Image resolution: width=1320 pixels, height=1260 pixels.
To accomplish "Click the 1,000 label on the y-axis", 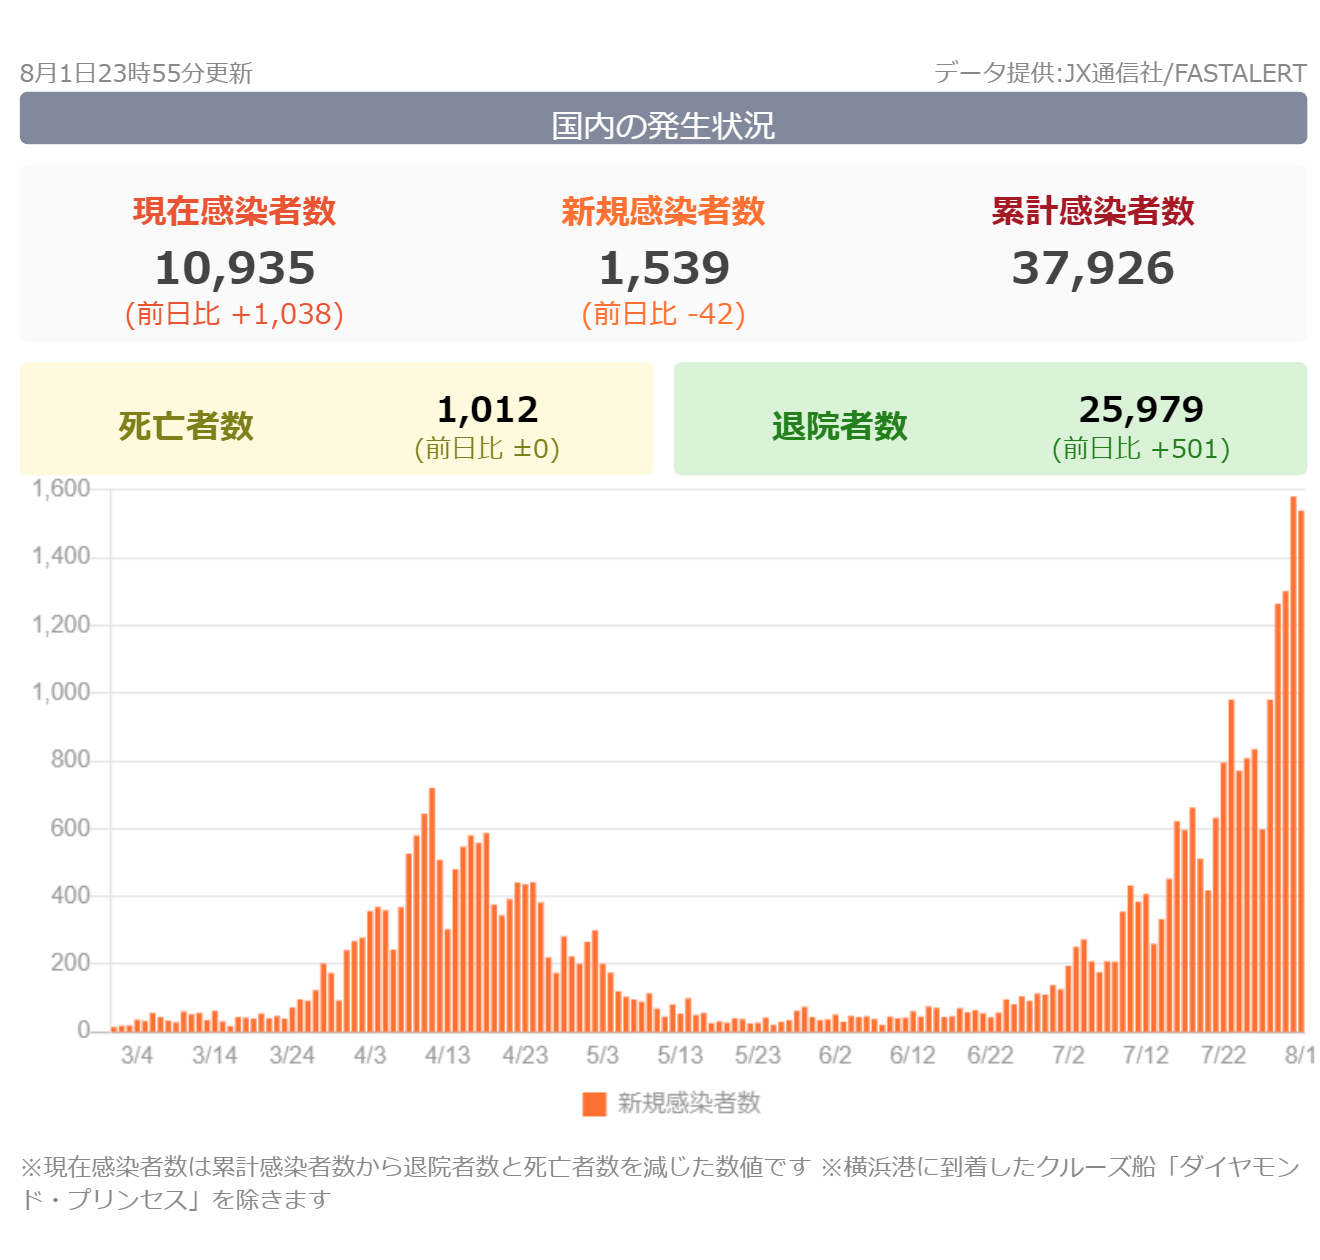I will (61, 693).
